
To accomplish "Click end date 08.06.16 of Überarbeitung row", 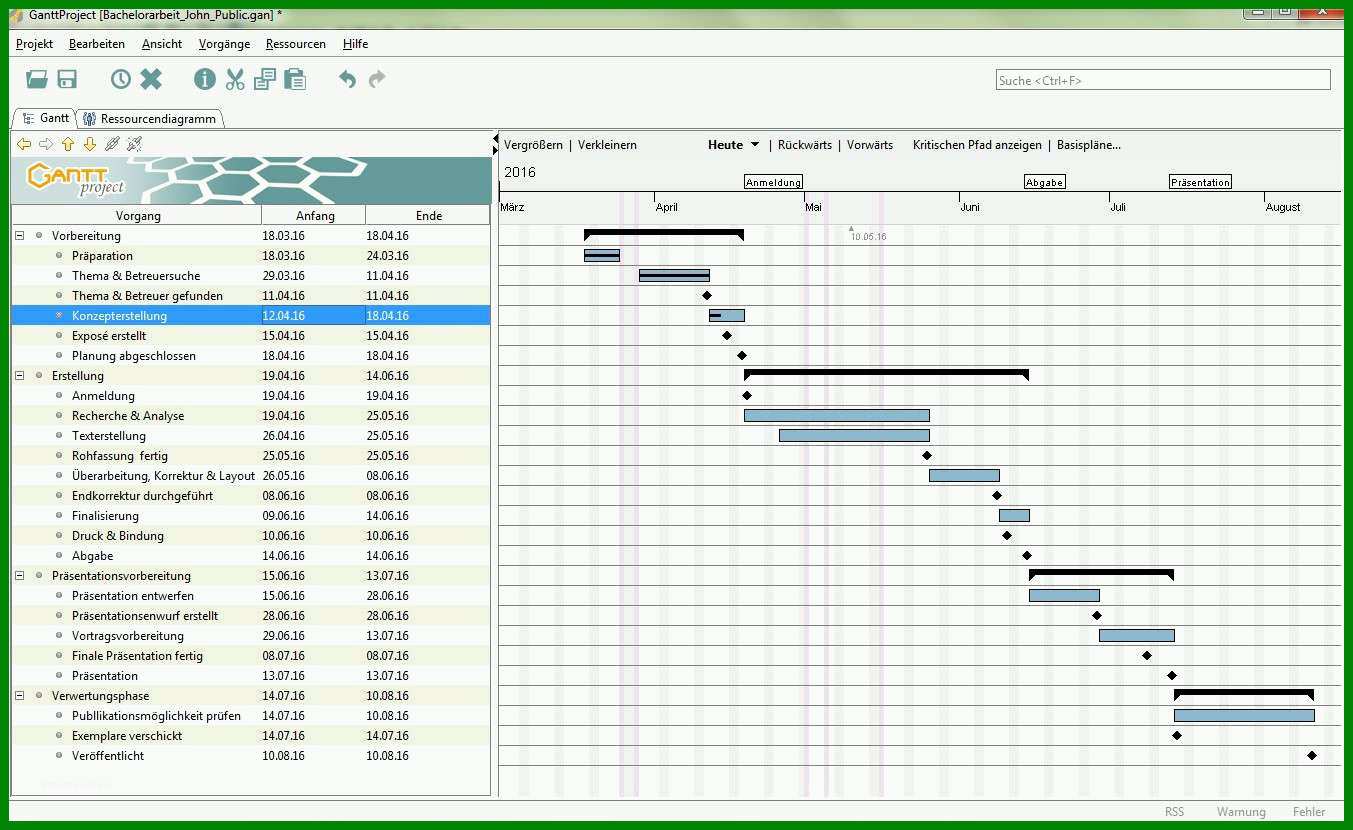I will click(388, 476).
